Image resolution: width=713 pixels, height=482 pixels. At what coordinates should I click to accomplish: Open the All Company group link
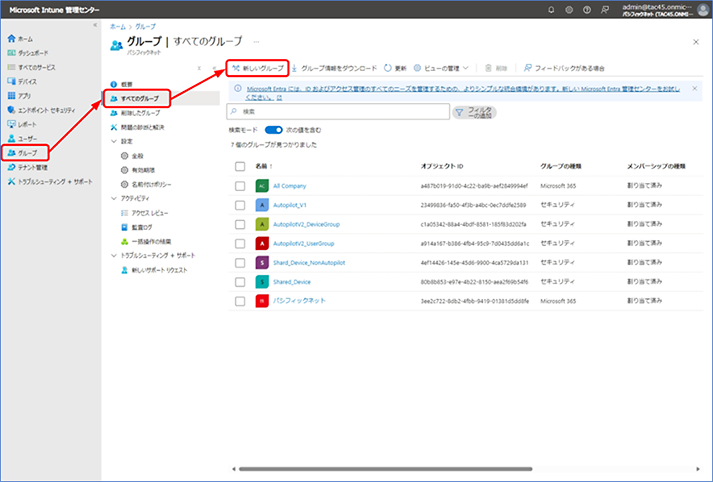click(x=290, y=186)
